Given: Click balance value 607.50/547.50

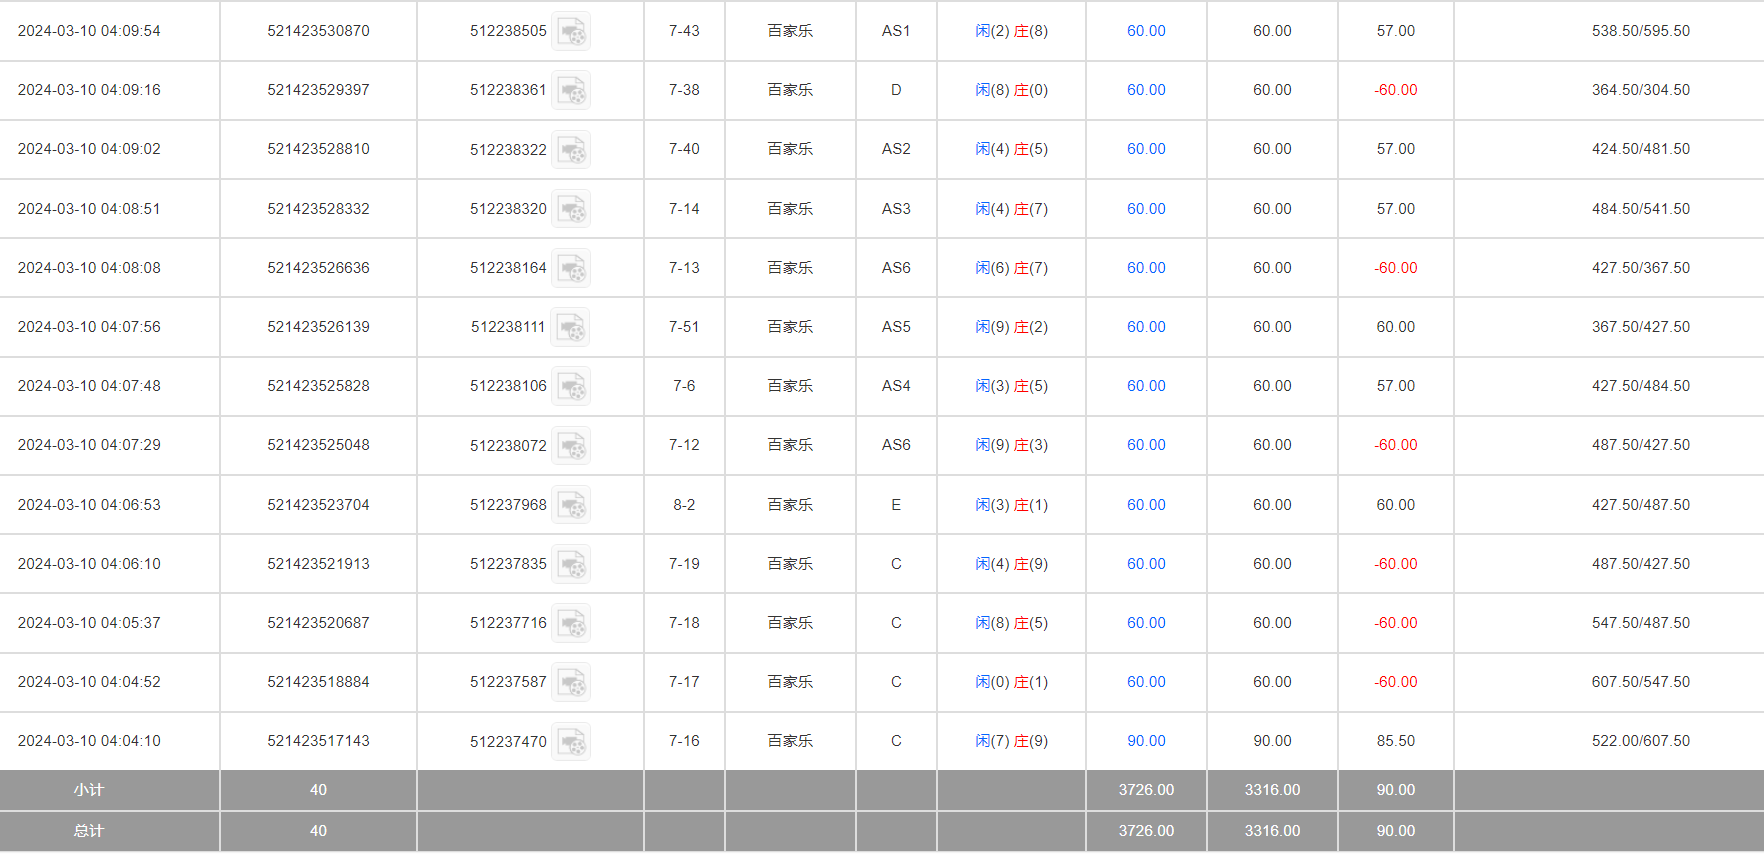Looking at the screenshot, I should pos(1640,682).
